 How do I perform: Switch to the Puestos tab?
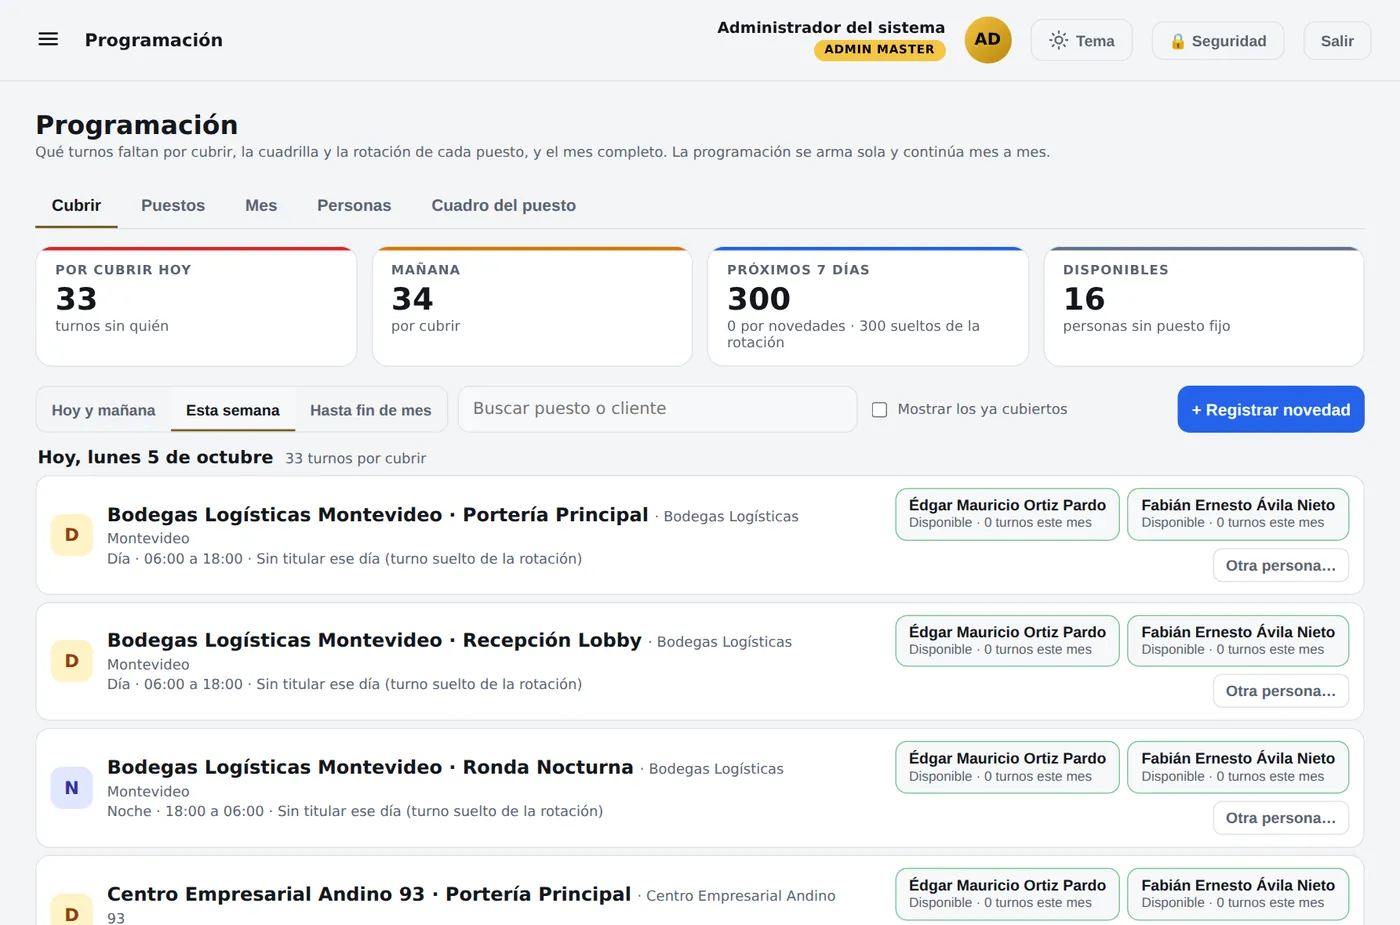(173, 205)
